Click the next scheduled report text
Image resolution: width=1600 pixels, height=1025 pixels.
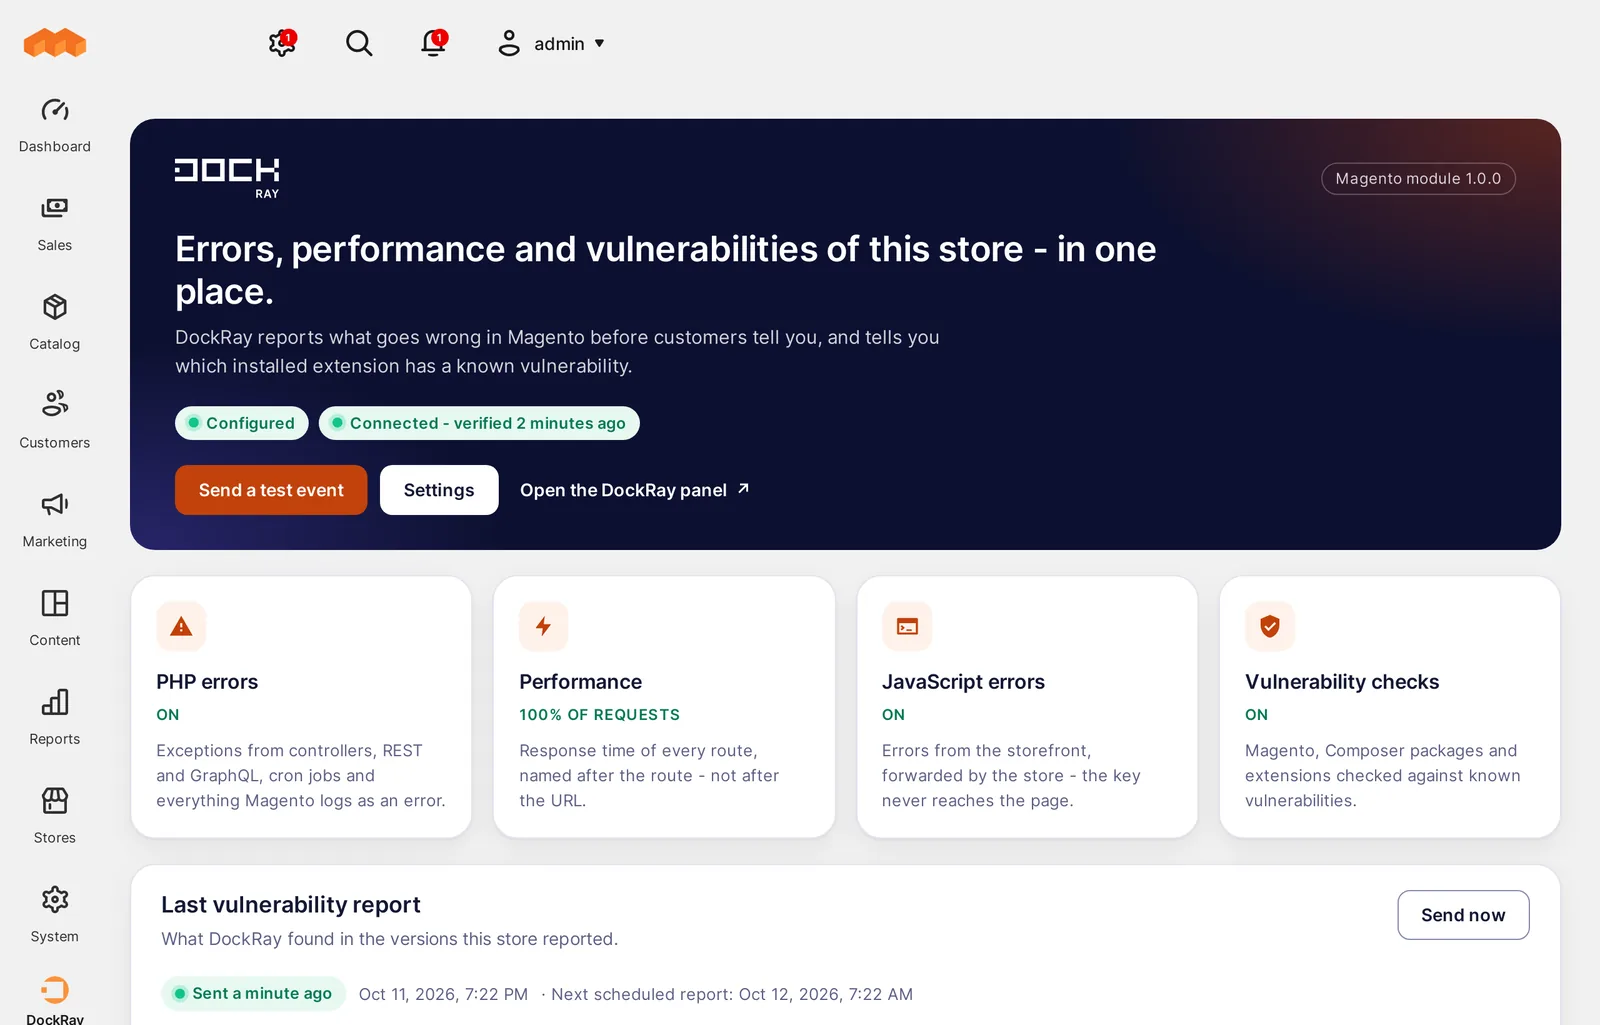click(732, 994)
